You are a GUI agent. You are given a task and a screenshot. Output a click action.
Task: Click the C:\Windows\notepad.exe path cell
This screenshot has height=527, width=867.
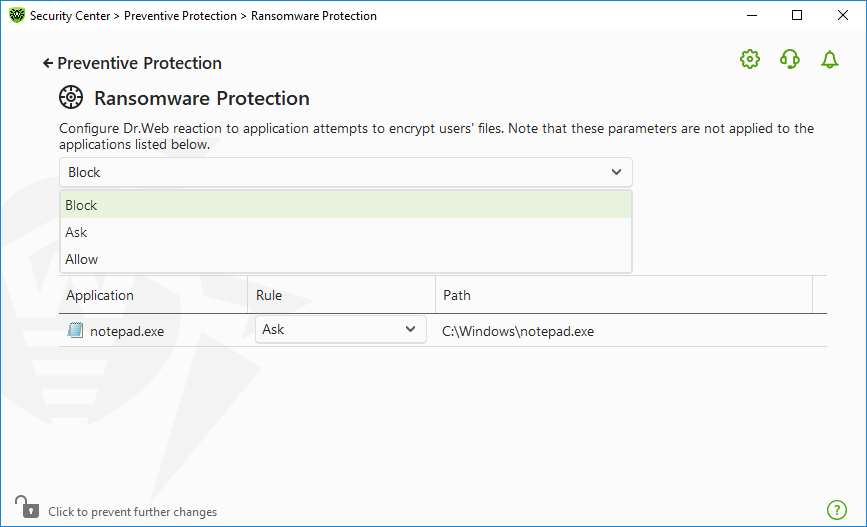coord(518,331)
